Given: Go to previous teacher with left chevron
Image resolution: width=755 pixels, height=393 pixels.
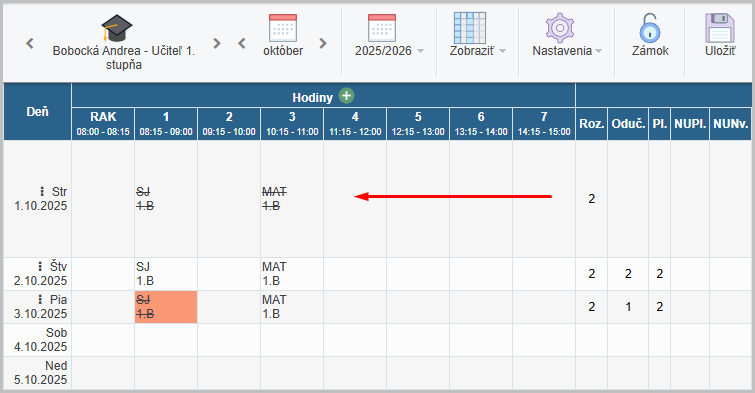Looking at the screenshot, I should pos(30,43).
